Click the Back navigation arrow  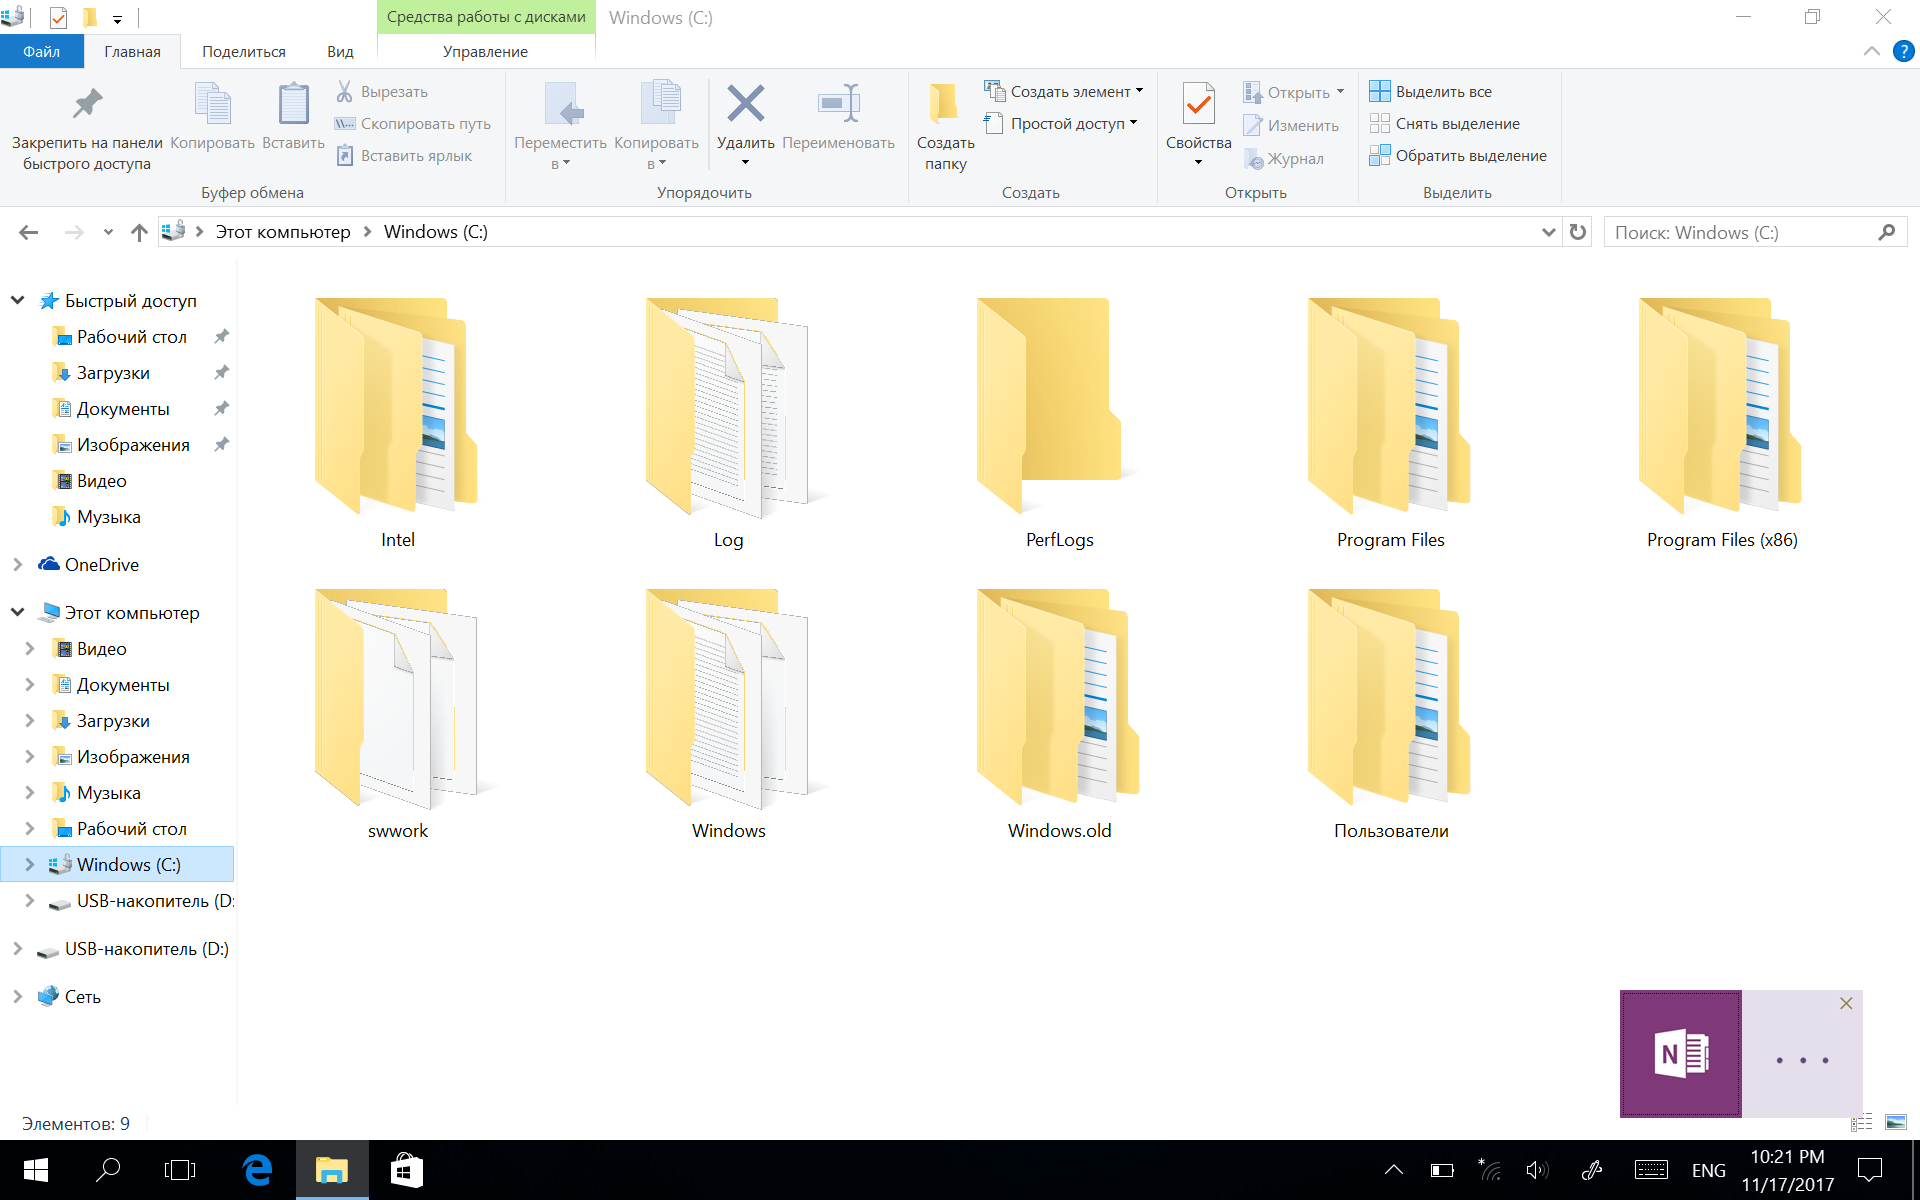[29, 232]
